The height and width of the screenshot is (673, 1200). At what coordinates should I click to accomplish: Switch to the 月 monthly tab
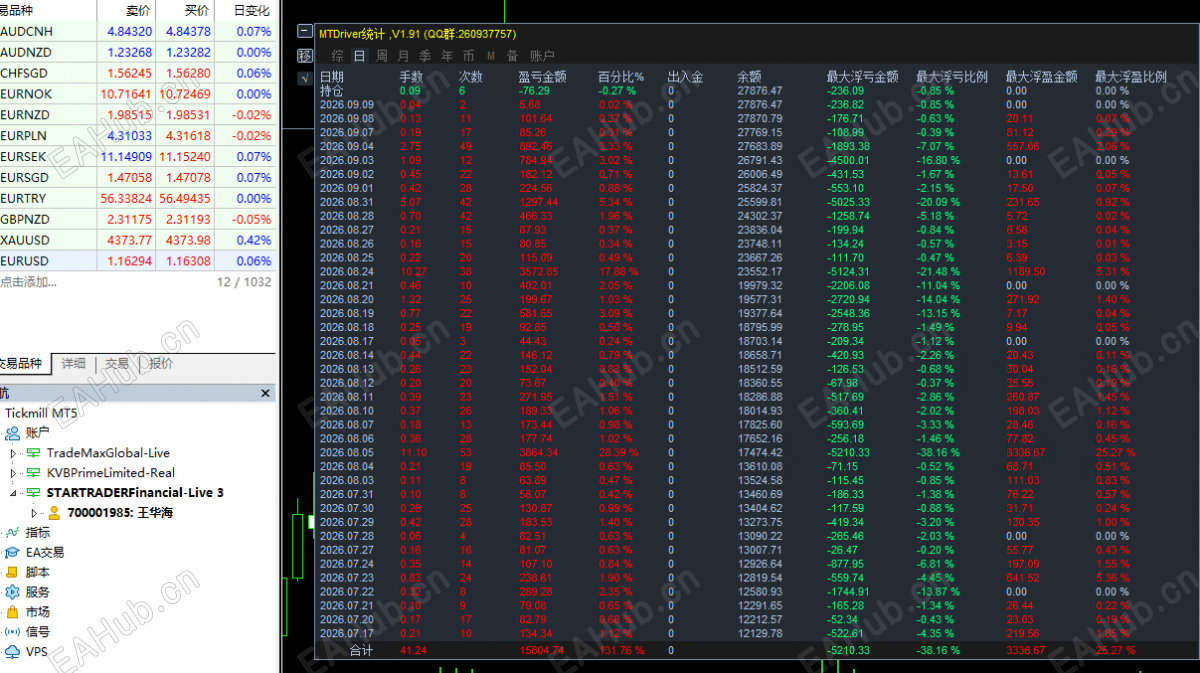click(403, 56)
